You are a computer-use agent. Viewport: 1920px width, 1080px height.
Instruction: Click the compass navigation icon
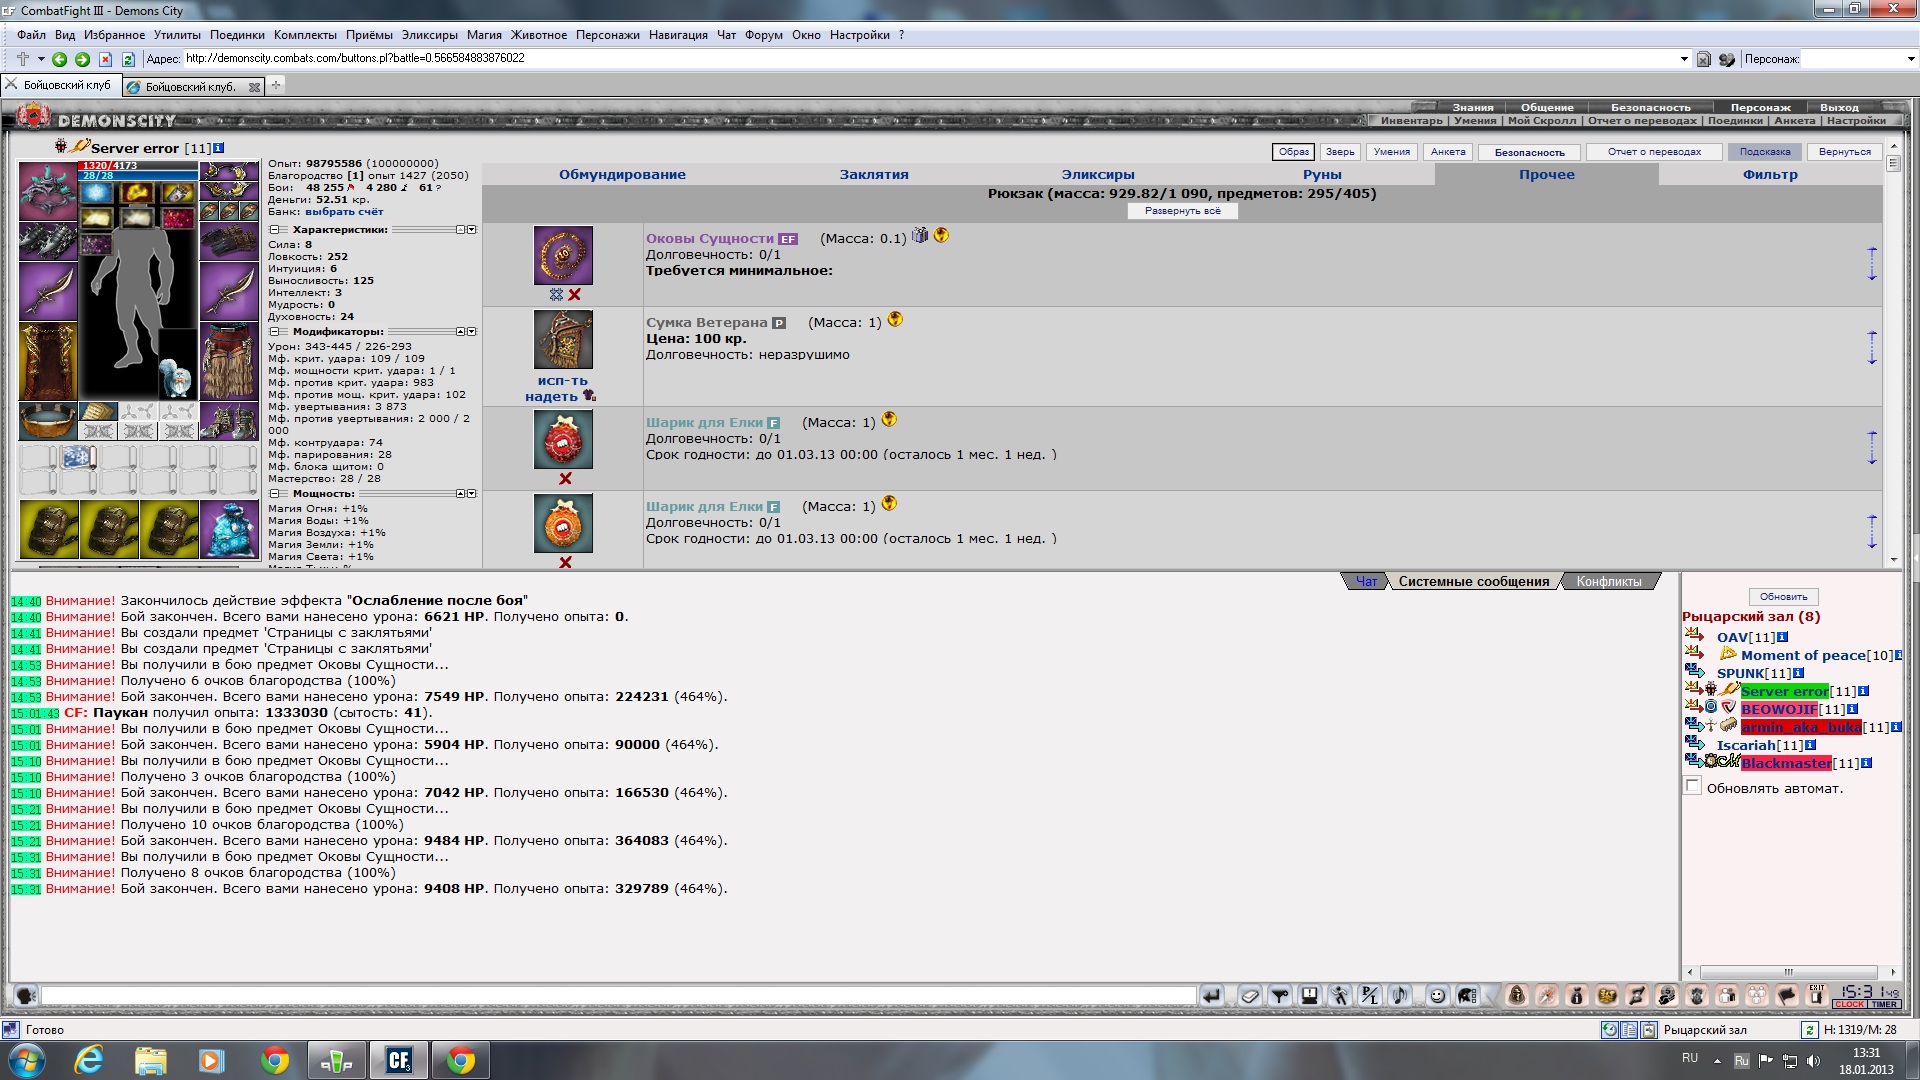[1547, 995]
